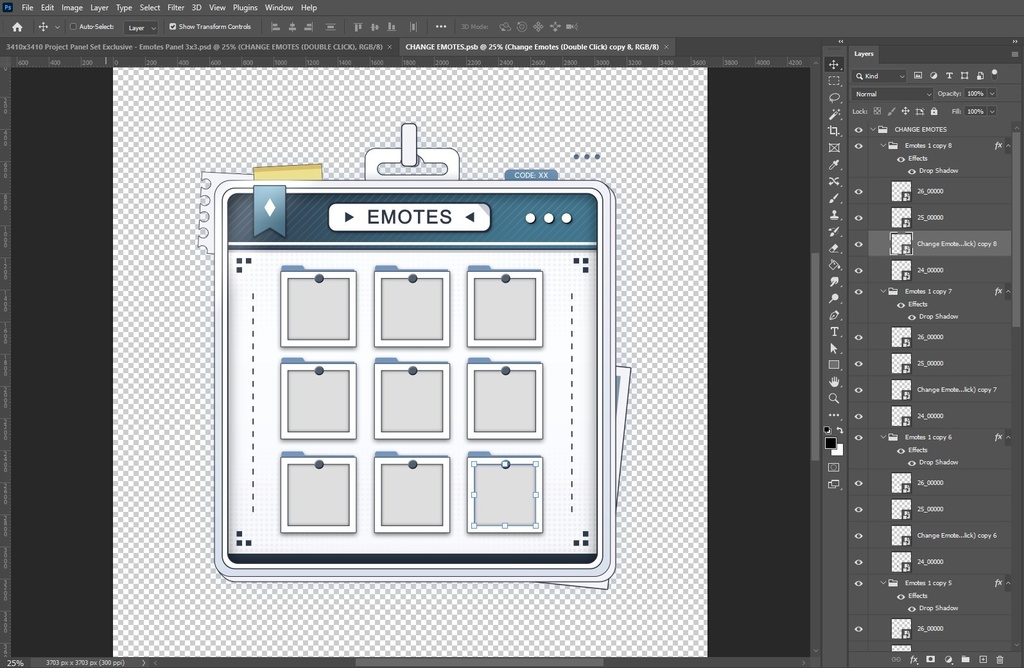Select the Magic Wand tool
The width and height of the screenshot is (1024, 668).
click(834, 115)
